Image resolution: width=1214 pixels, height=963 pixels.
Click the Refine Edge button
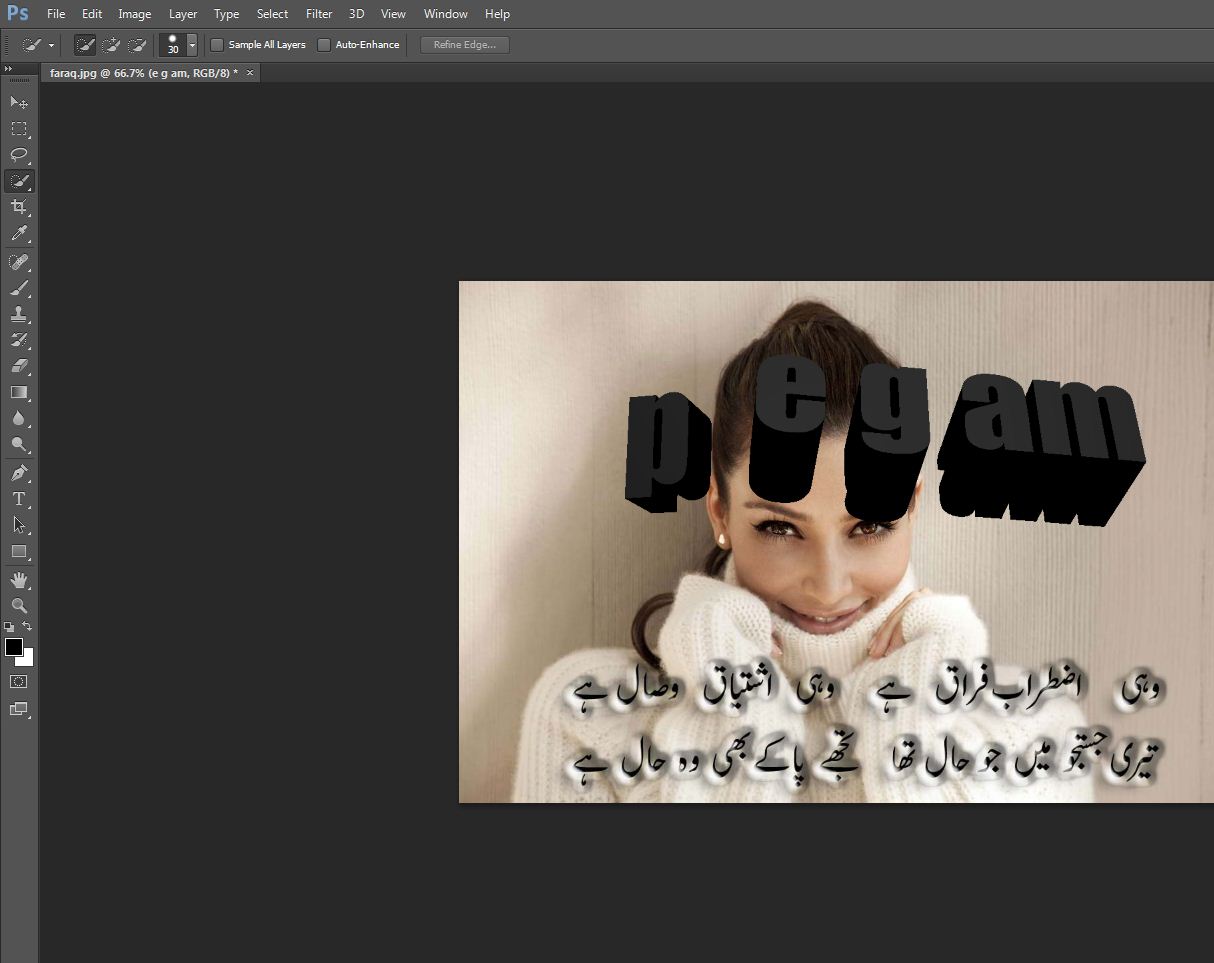click(x=465, y=45)
